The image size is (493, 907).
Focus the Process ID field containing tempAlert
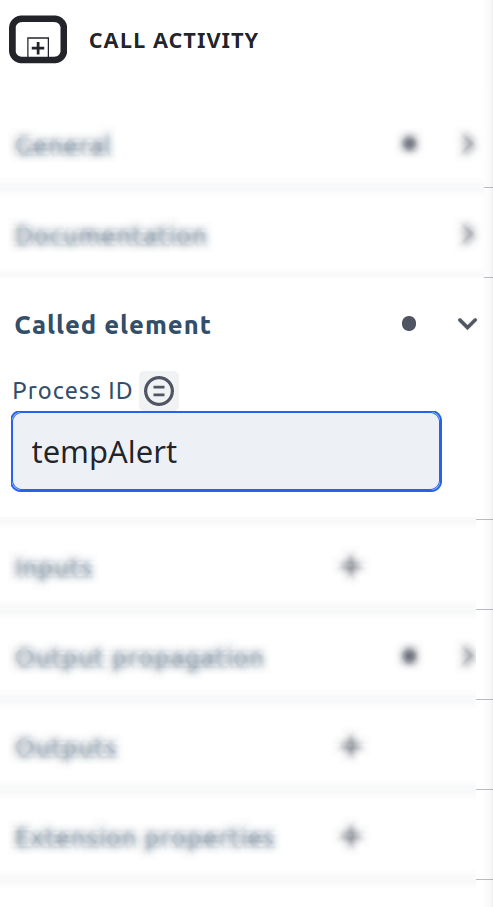(226, 452)
